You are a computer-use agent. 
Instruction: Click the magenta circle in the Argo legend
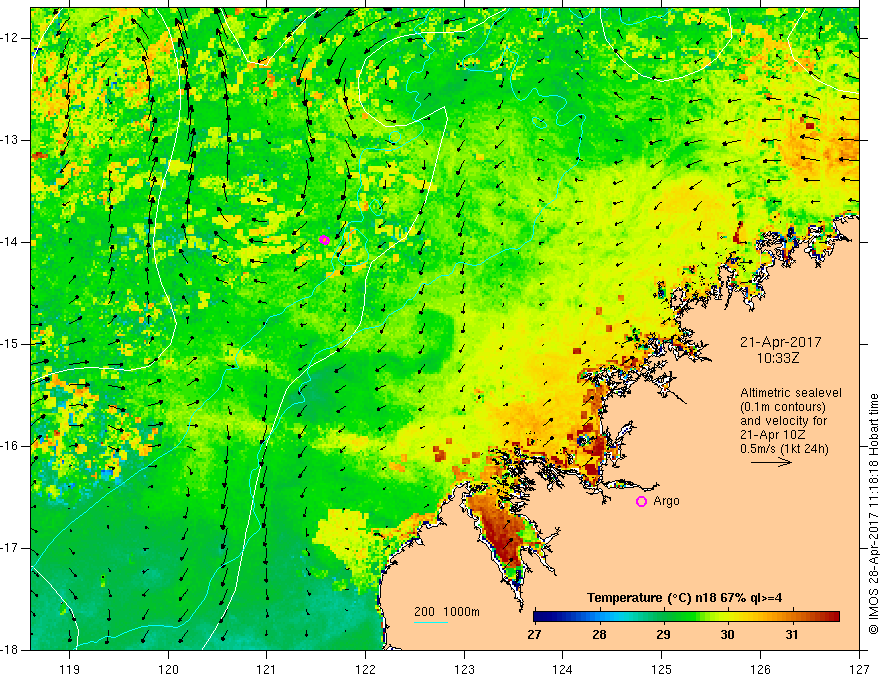(641, 502)
